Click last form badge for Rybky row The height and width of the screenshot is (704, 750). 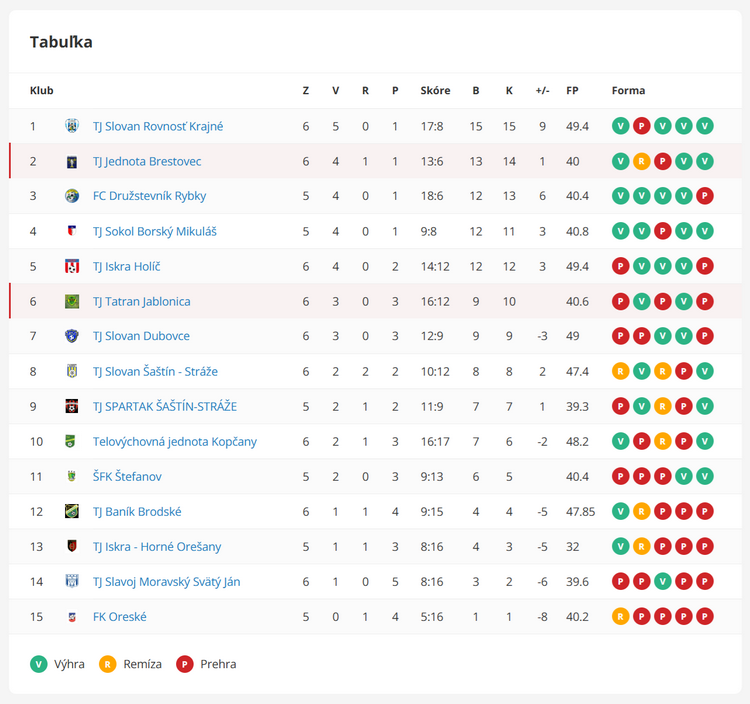705,196
